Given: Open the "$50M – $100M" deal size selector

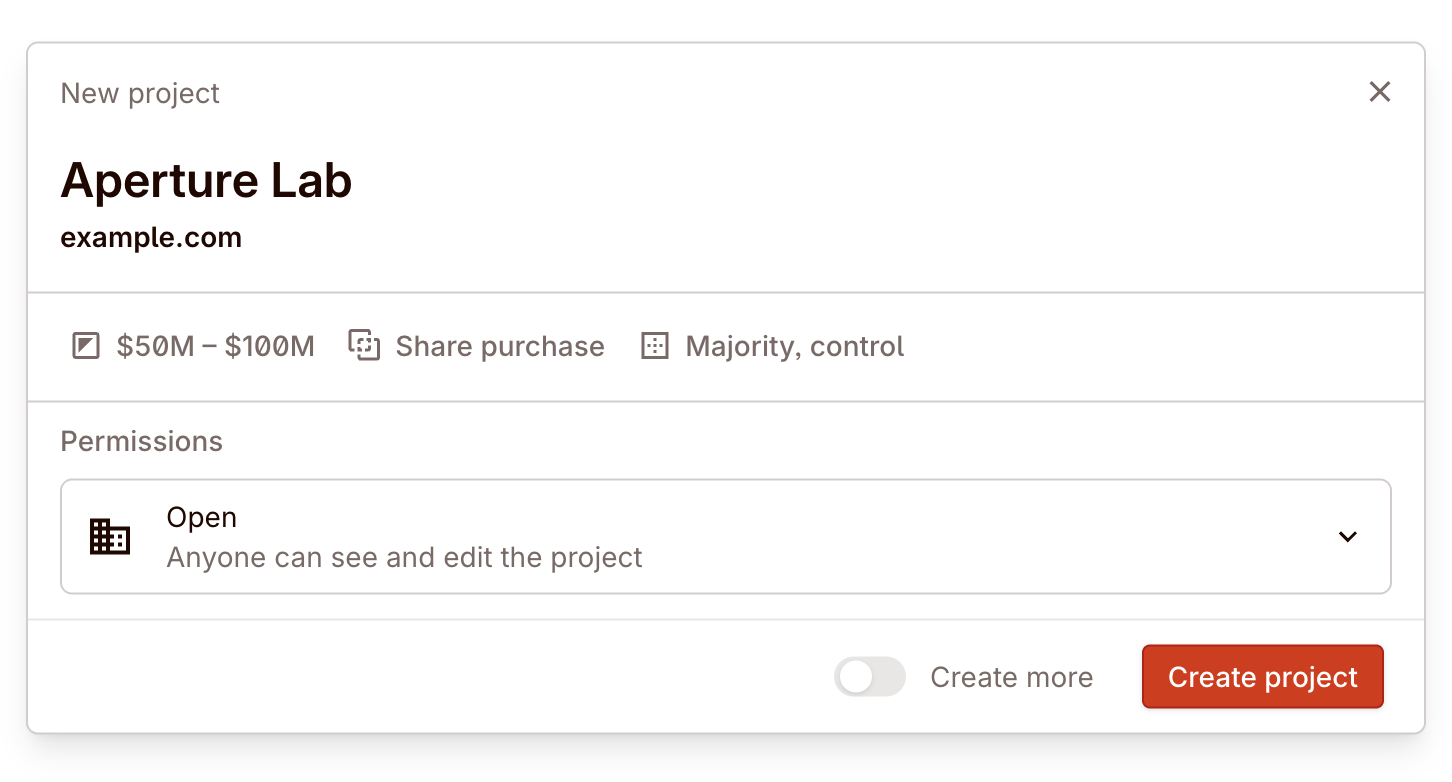Looking at the screenshot, I should (x=215, y=347).
